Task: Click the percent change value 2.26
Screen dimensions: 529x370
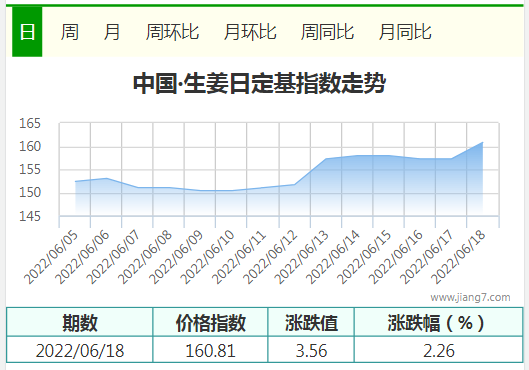Action: (439, 350)
